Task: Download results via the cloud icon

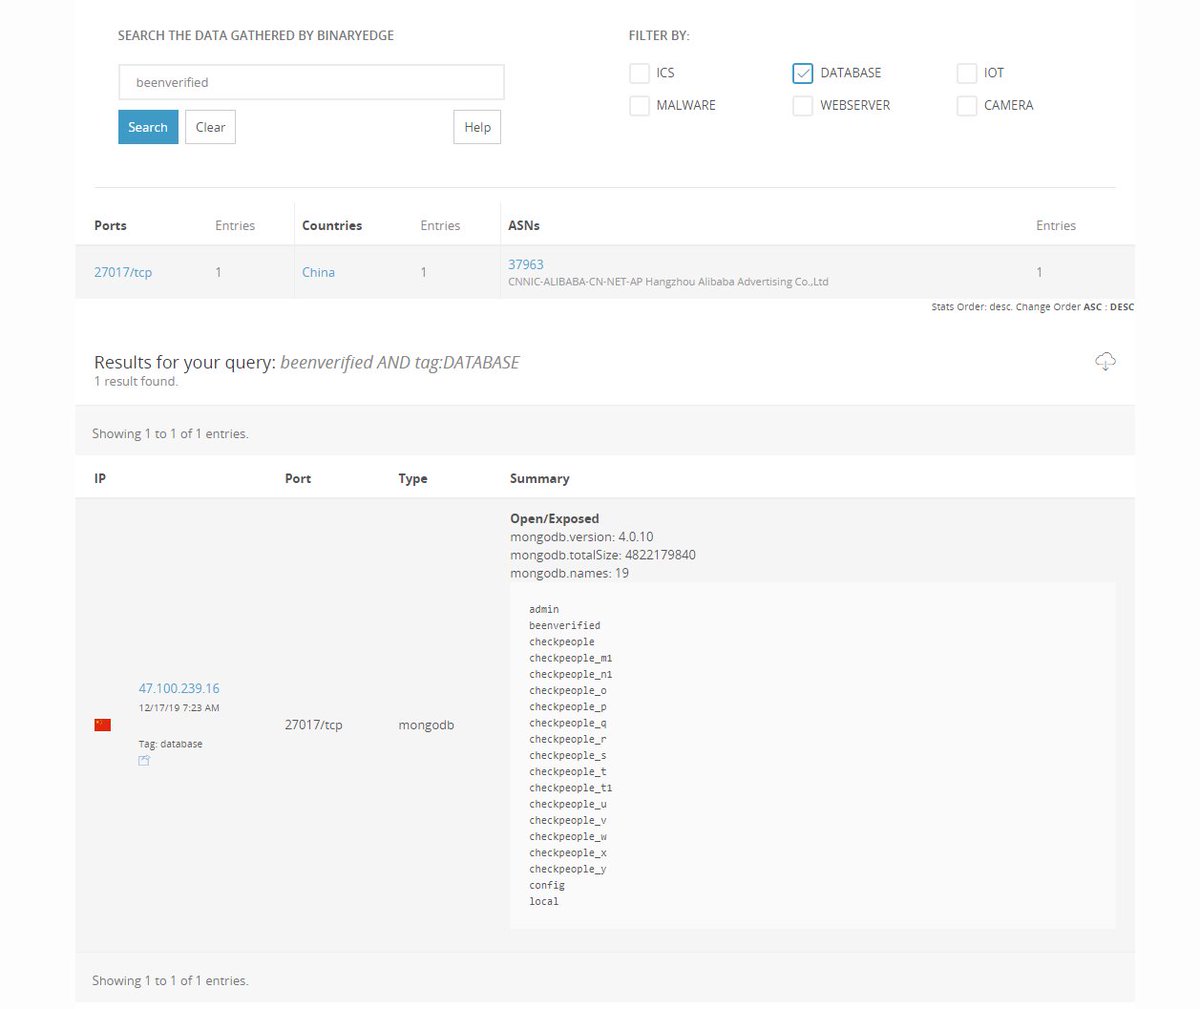Action: [x=1105, y=362]
